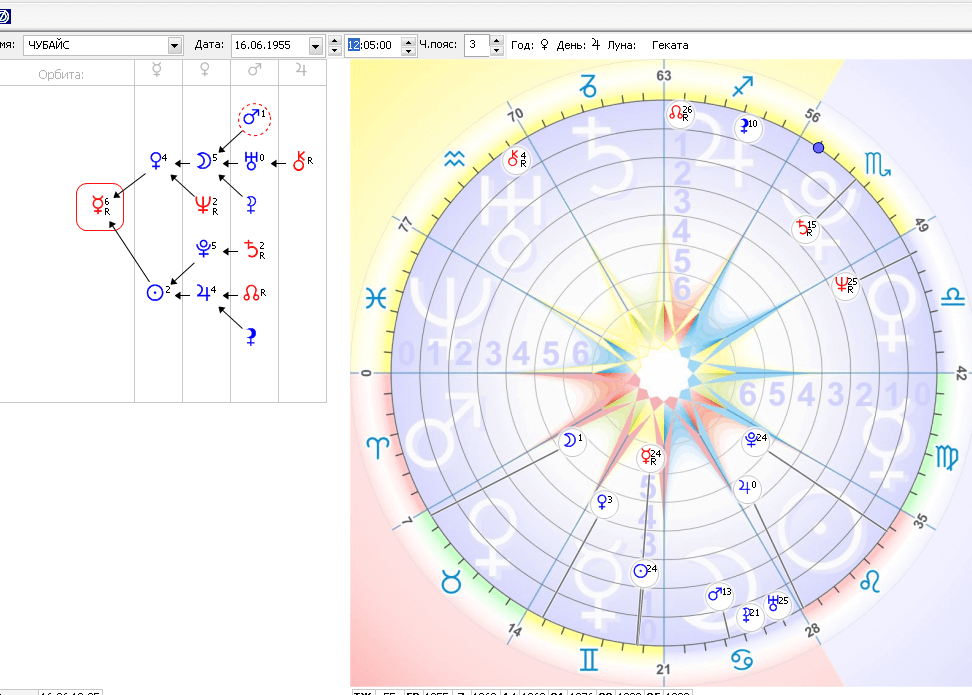Click the red Mercury 24 marker on the wheel
This screenshot has width=972, height=695.
(650, 458)
